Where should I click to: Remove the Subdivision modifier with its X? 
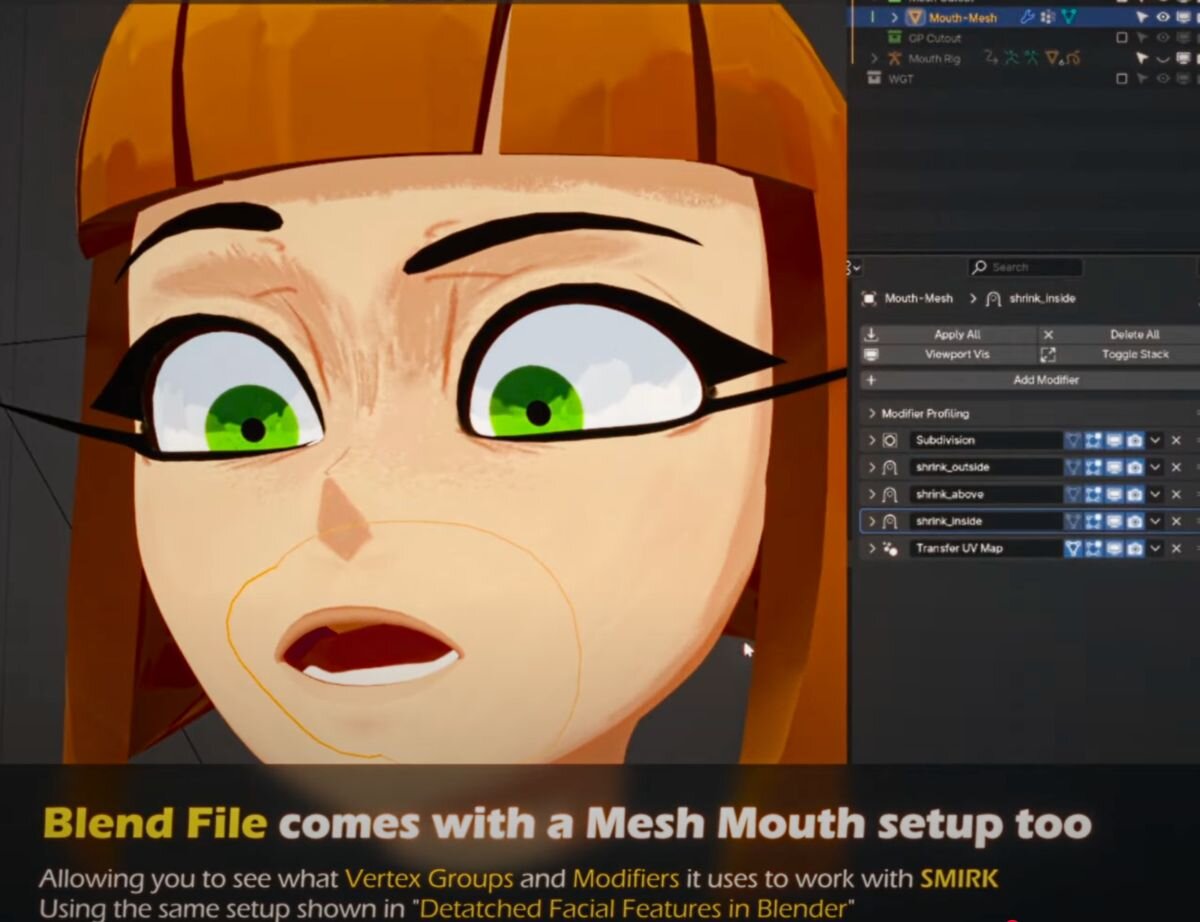coord(1176,440)
